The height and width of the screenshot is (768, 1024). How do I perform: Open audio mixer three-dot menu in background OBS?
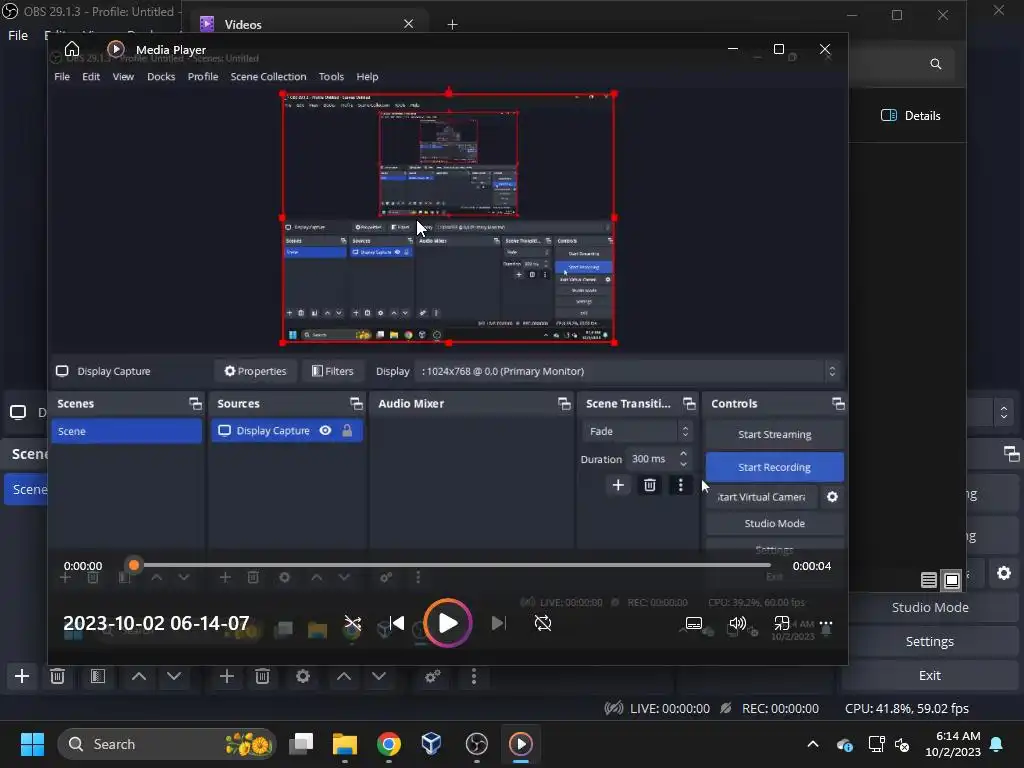(474, 677)
